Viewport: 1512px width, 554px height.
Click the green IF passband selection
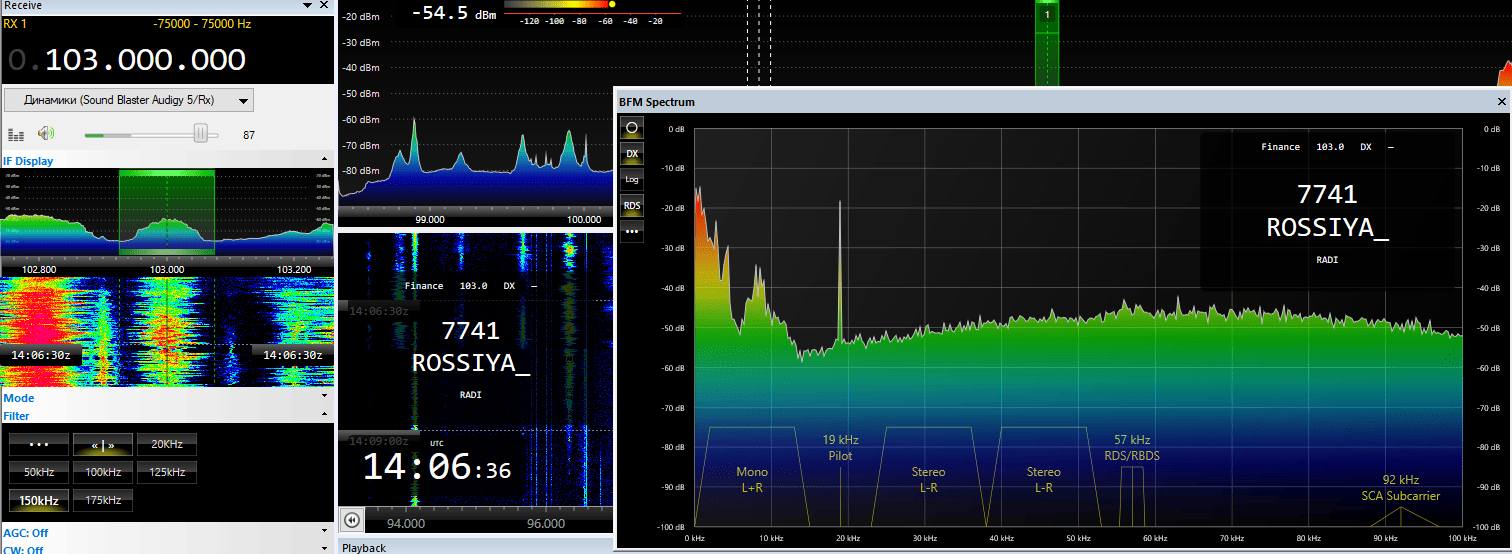[167, 212]
